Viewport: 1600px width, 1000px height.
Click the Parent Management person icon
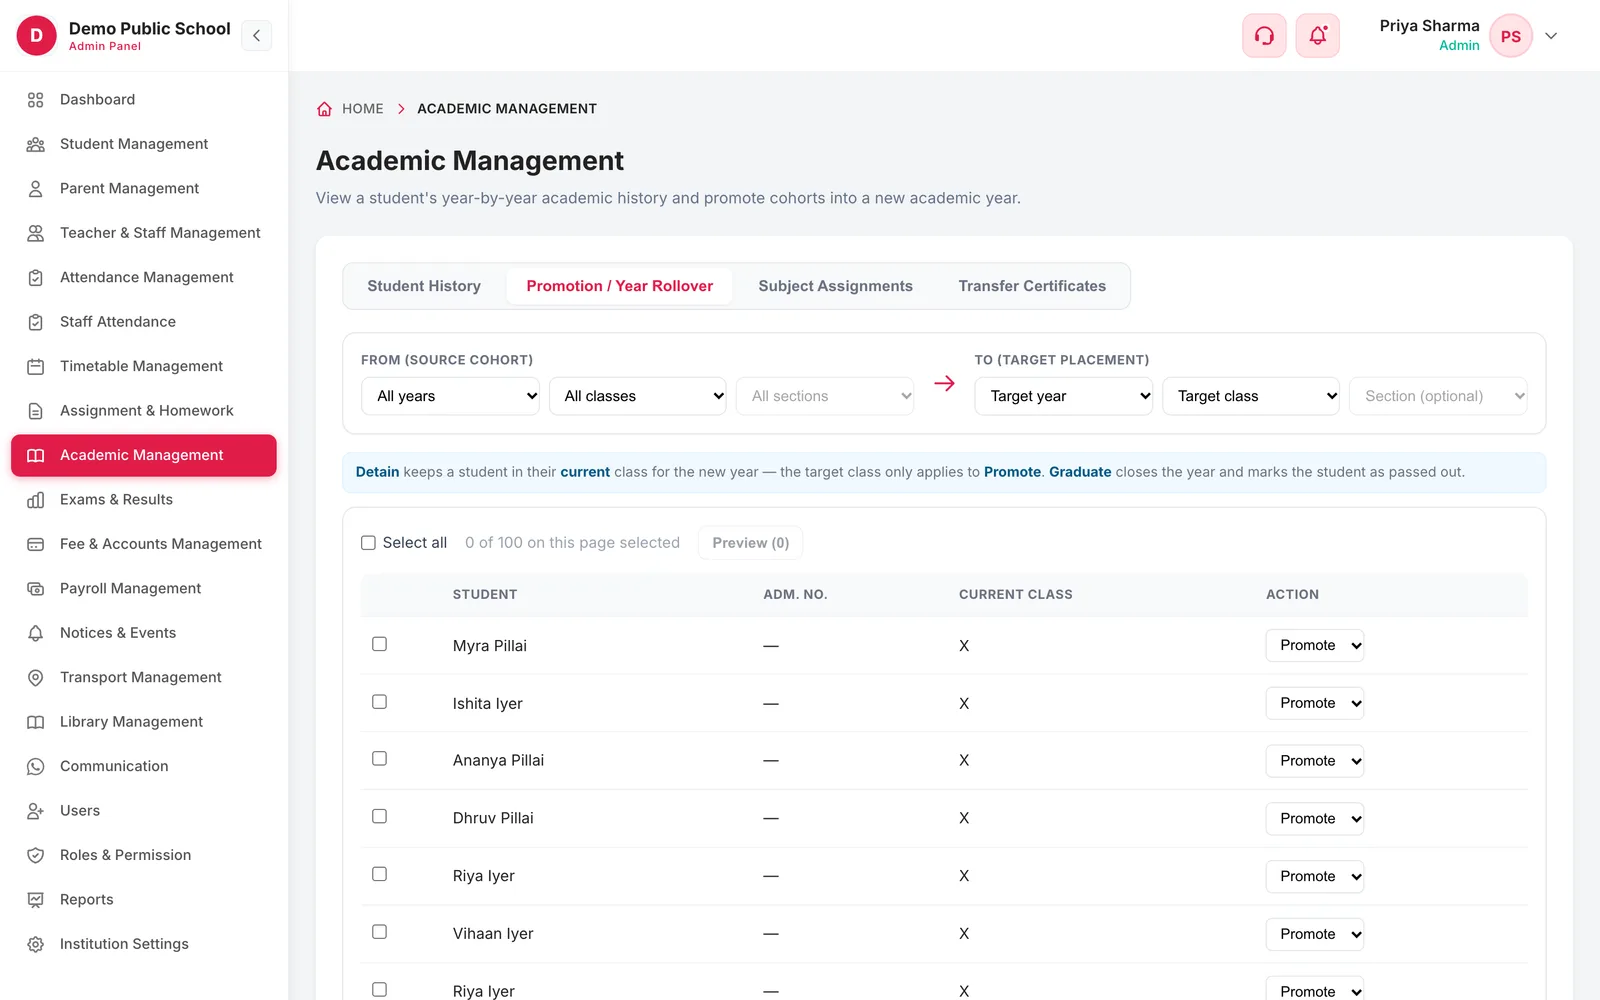tap(36, 189)
